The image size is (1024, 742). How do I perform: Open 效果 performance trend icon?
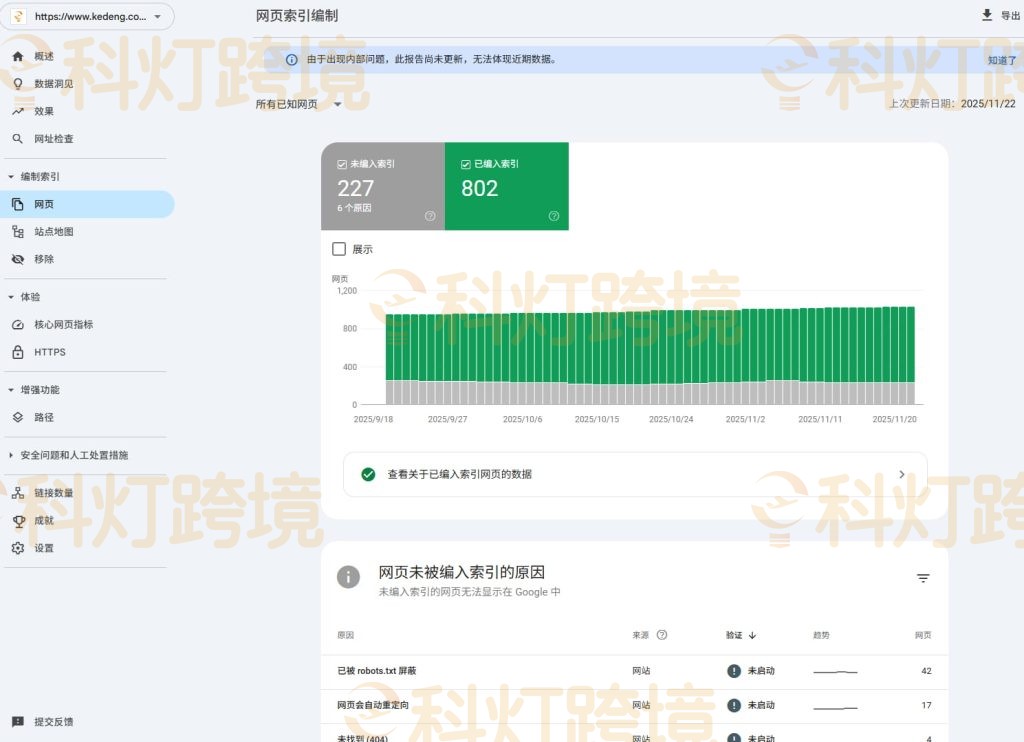18,111
